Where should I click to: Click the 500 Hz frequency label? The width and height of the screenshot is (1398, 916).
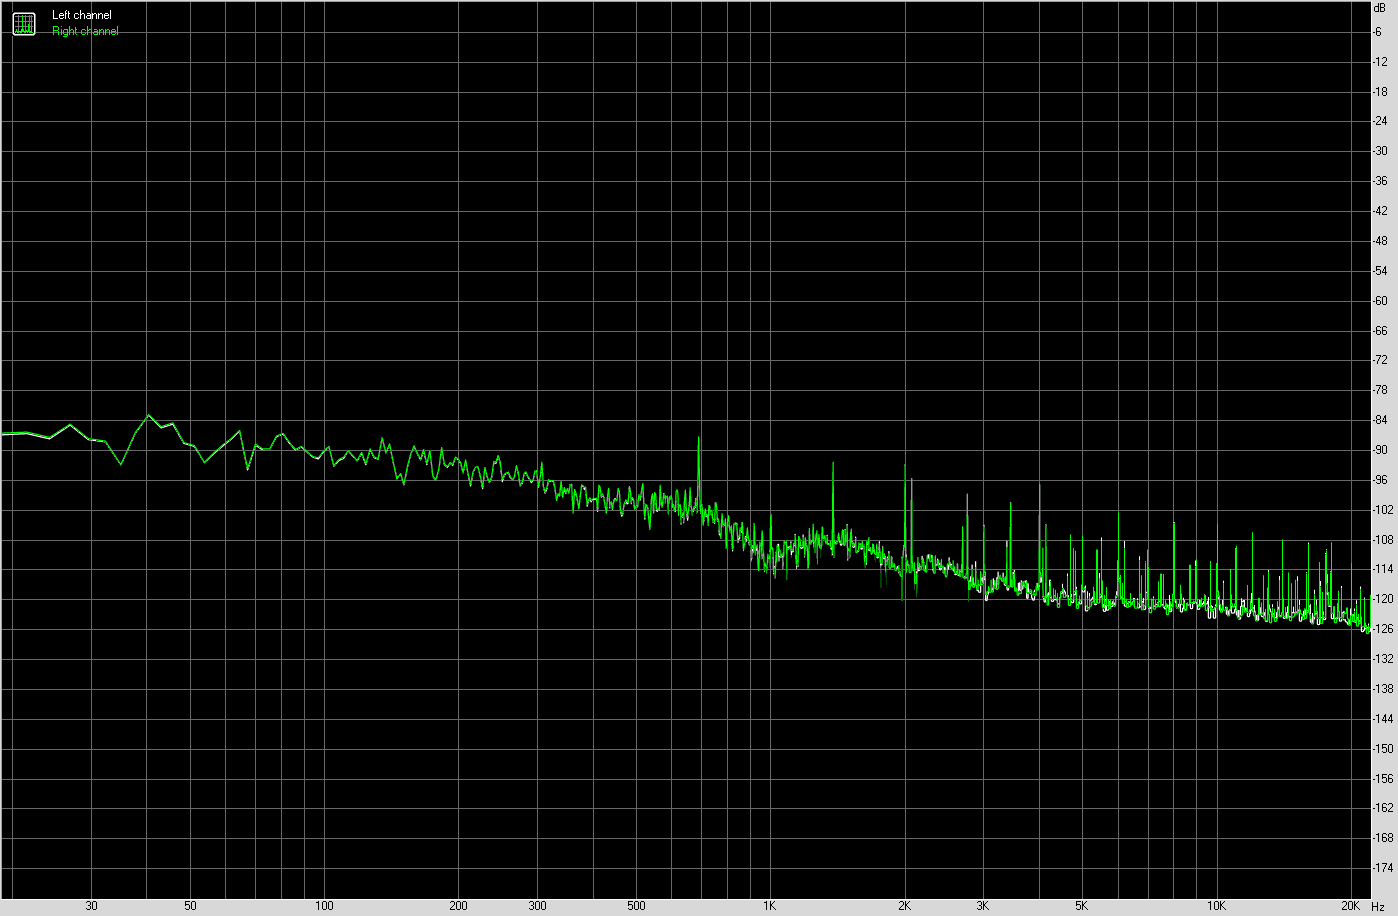pyautogui.click(x=637, y=906)
